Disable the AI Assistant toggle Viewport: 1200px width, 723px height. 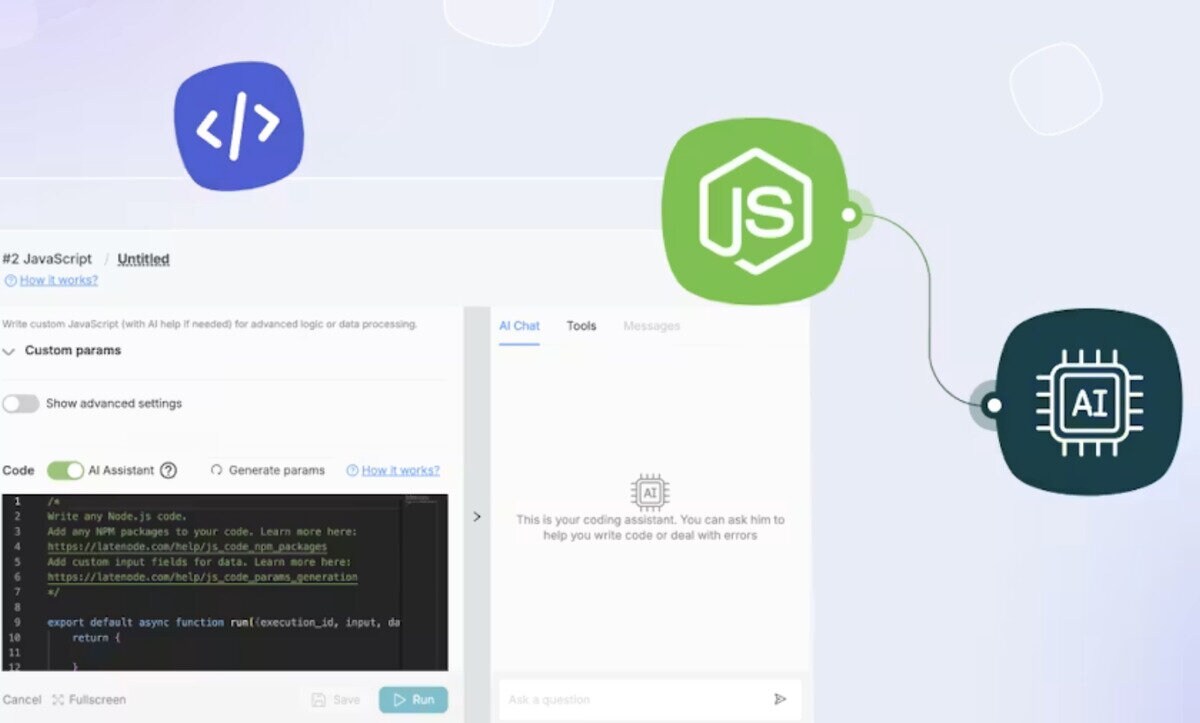(66, 470)
